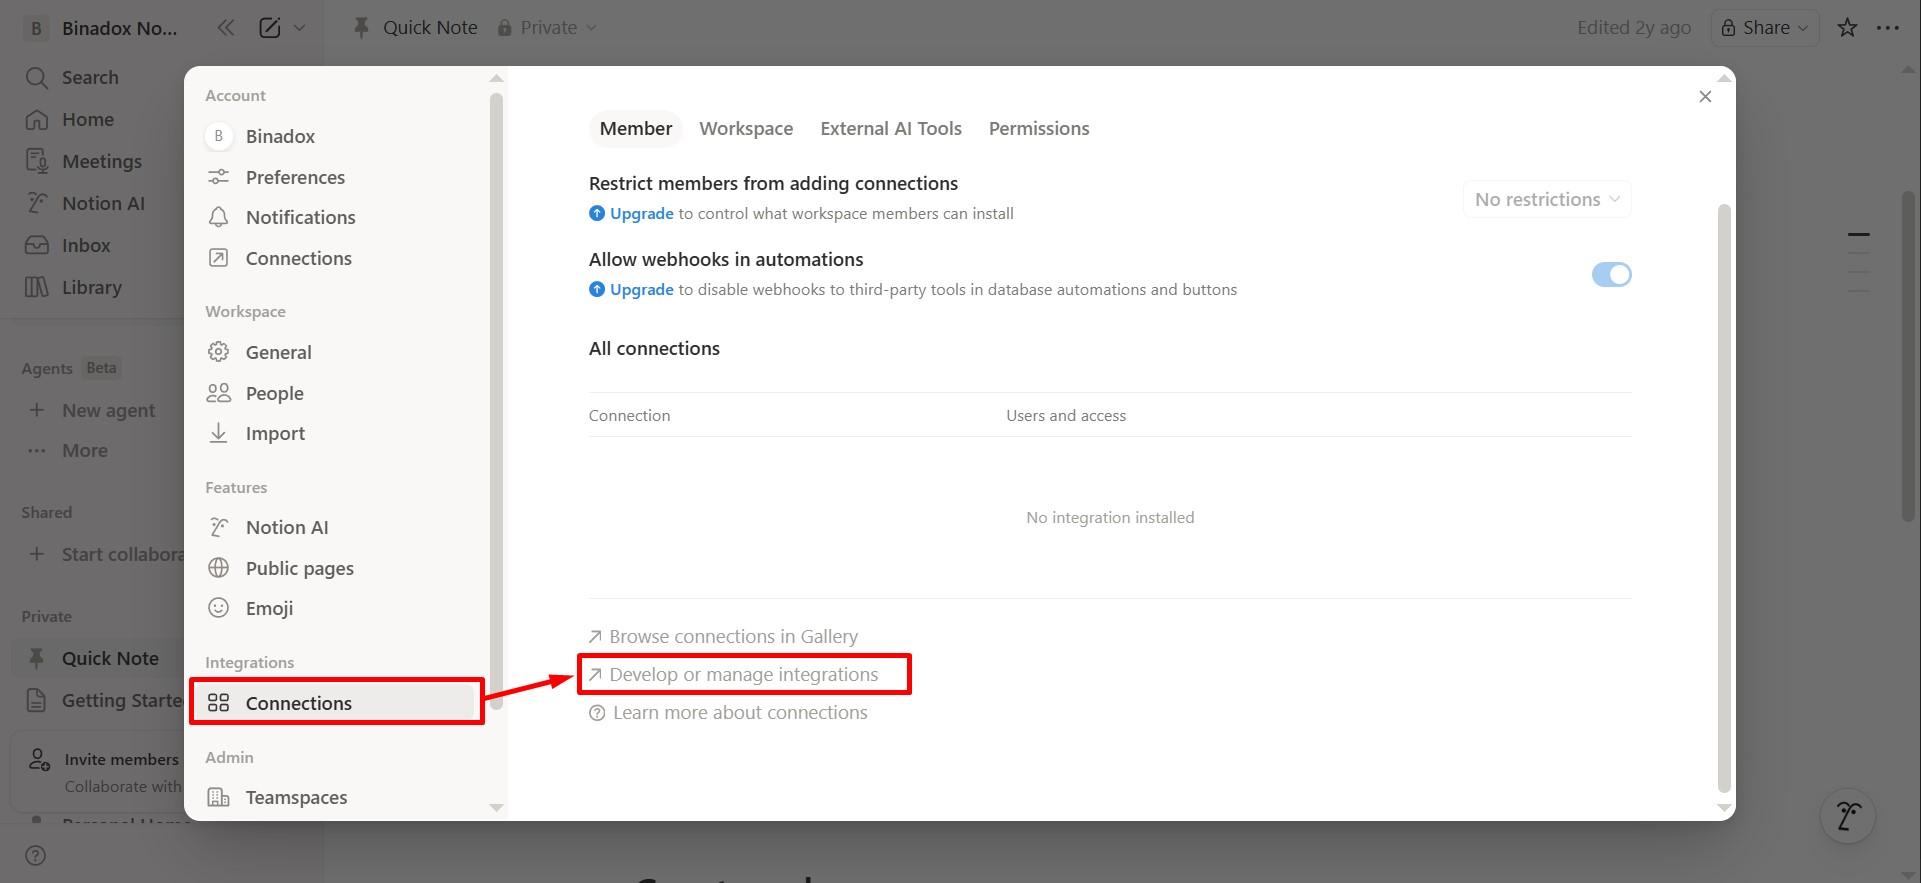Click the pinned Quick Note title in top bar
This screenshot has height=883, width=1921.
[x=430, y=28]
